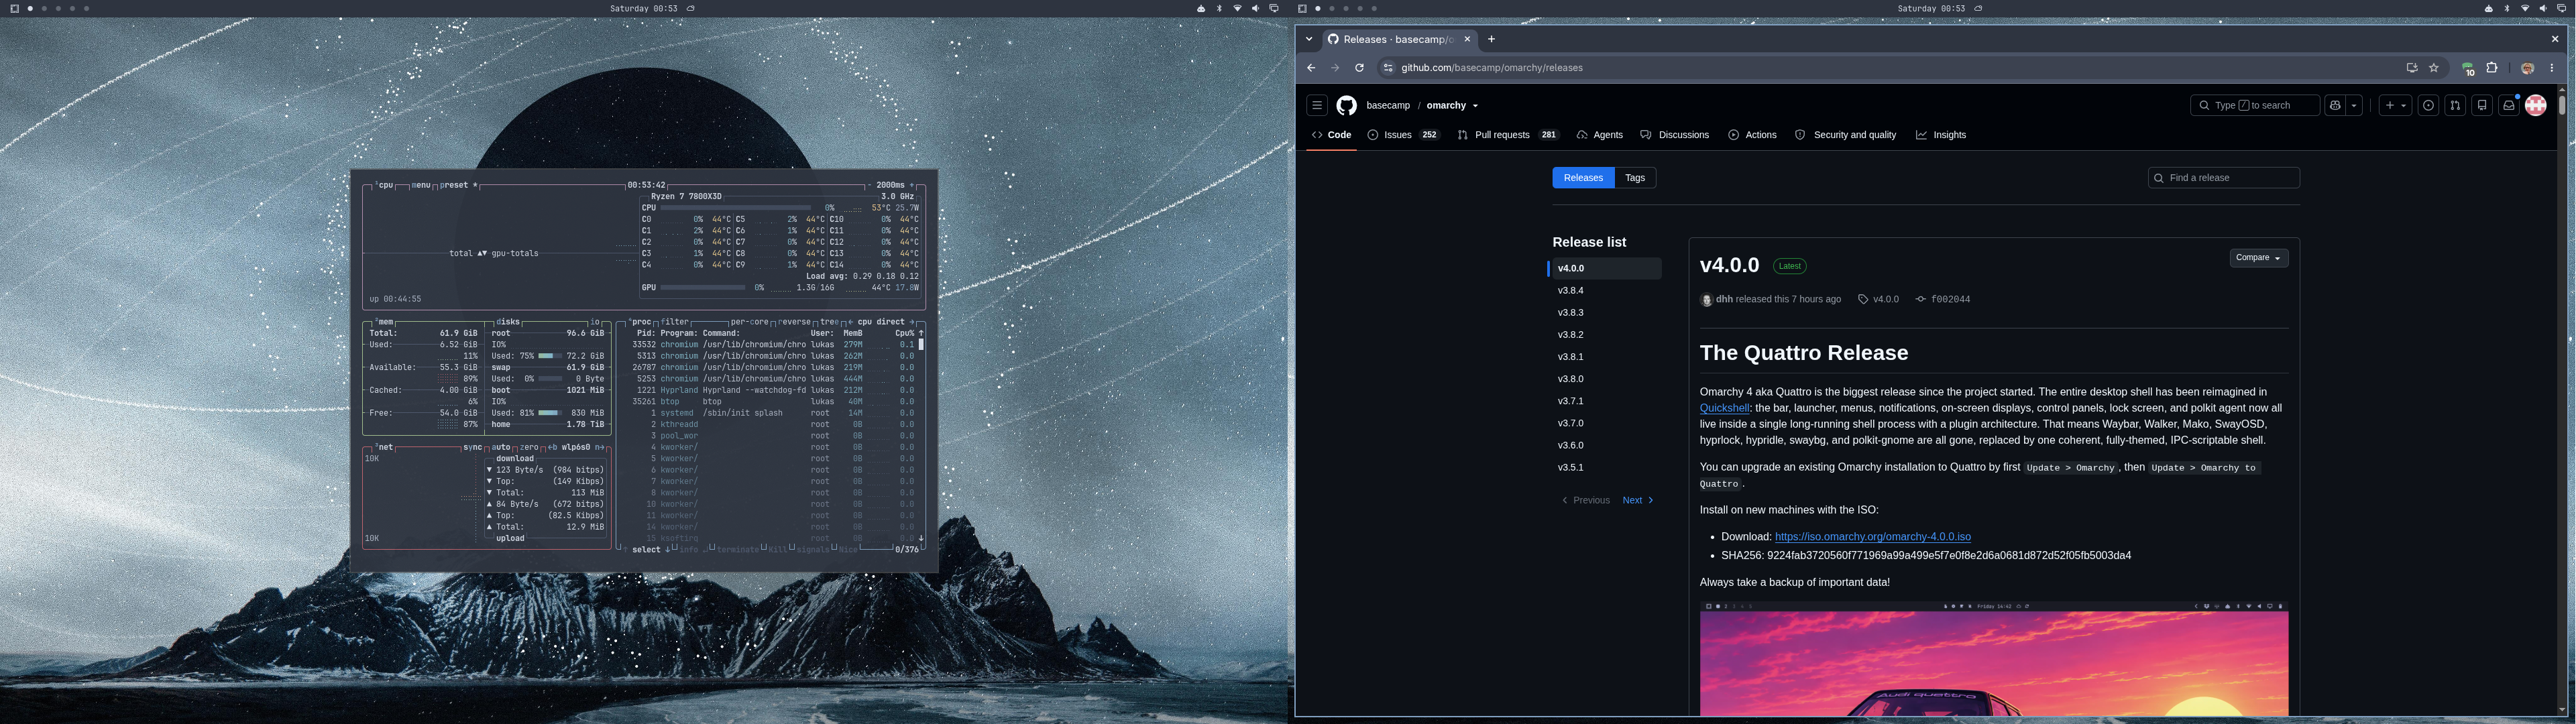The width and height of the screenshot is (2576, 724).
Task: Open Chromium's Extensions puzzle icon
Action: (2492, 68)
